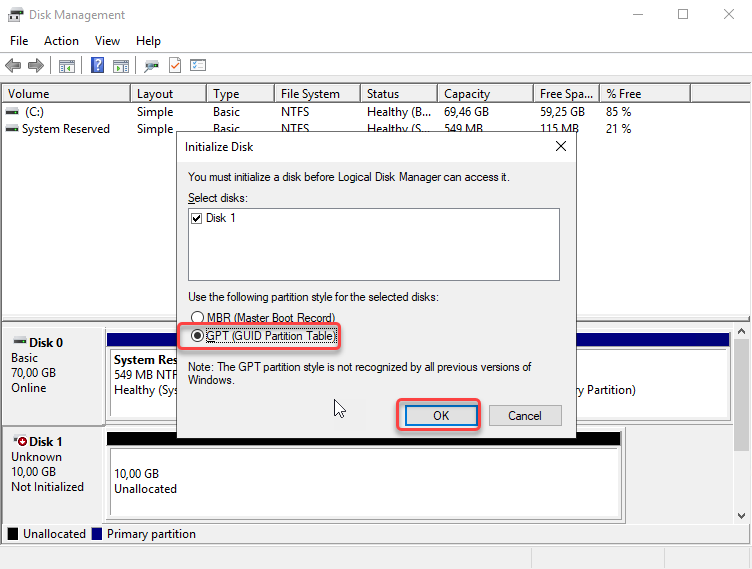Click the checklist icon in the toolbar
Viewport: 752px width, 569px height.
point(198,66)
